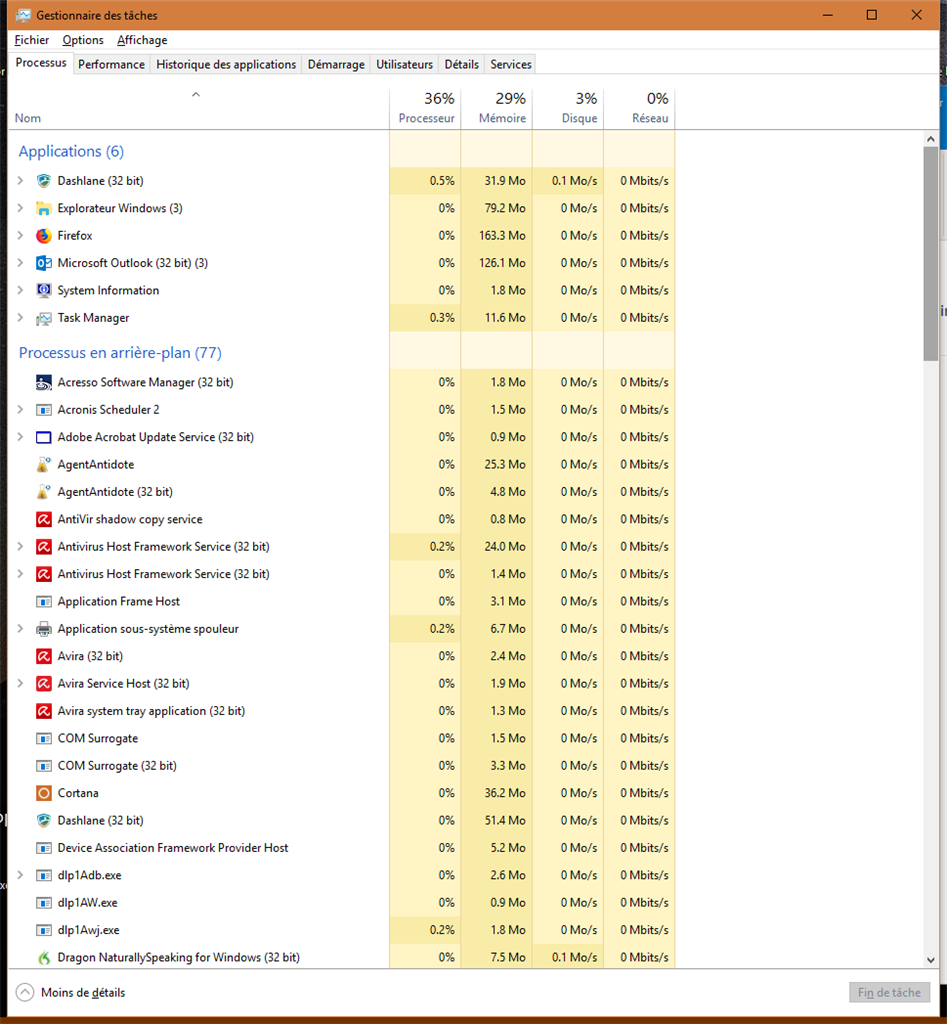Sort by the Processeur column header
This screenshot has width=947, height=1024.
coord(425,108)
